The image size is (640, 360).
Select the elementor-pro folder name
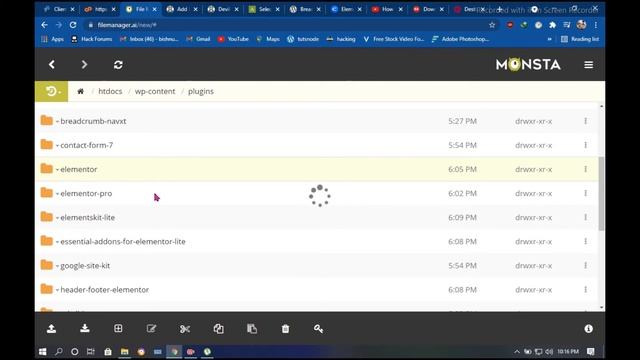tap(86, 193)
